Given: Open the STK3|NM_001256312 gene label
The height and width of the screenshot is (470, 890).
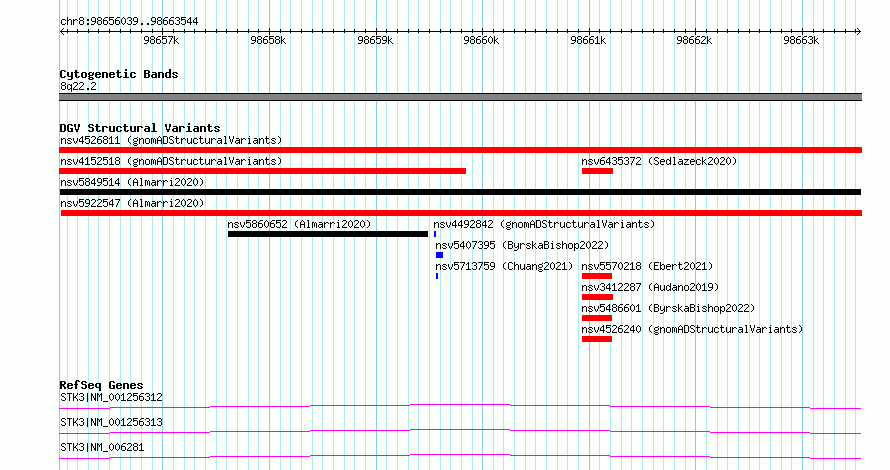Looking at the screenshot, I should (x=111, y=397).
